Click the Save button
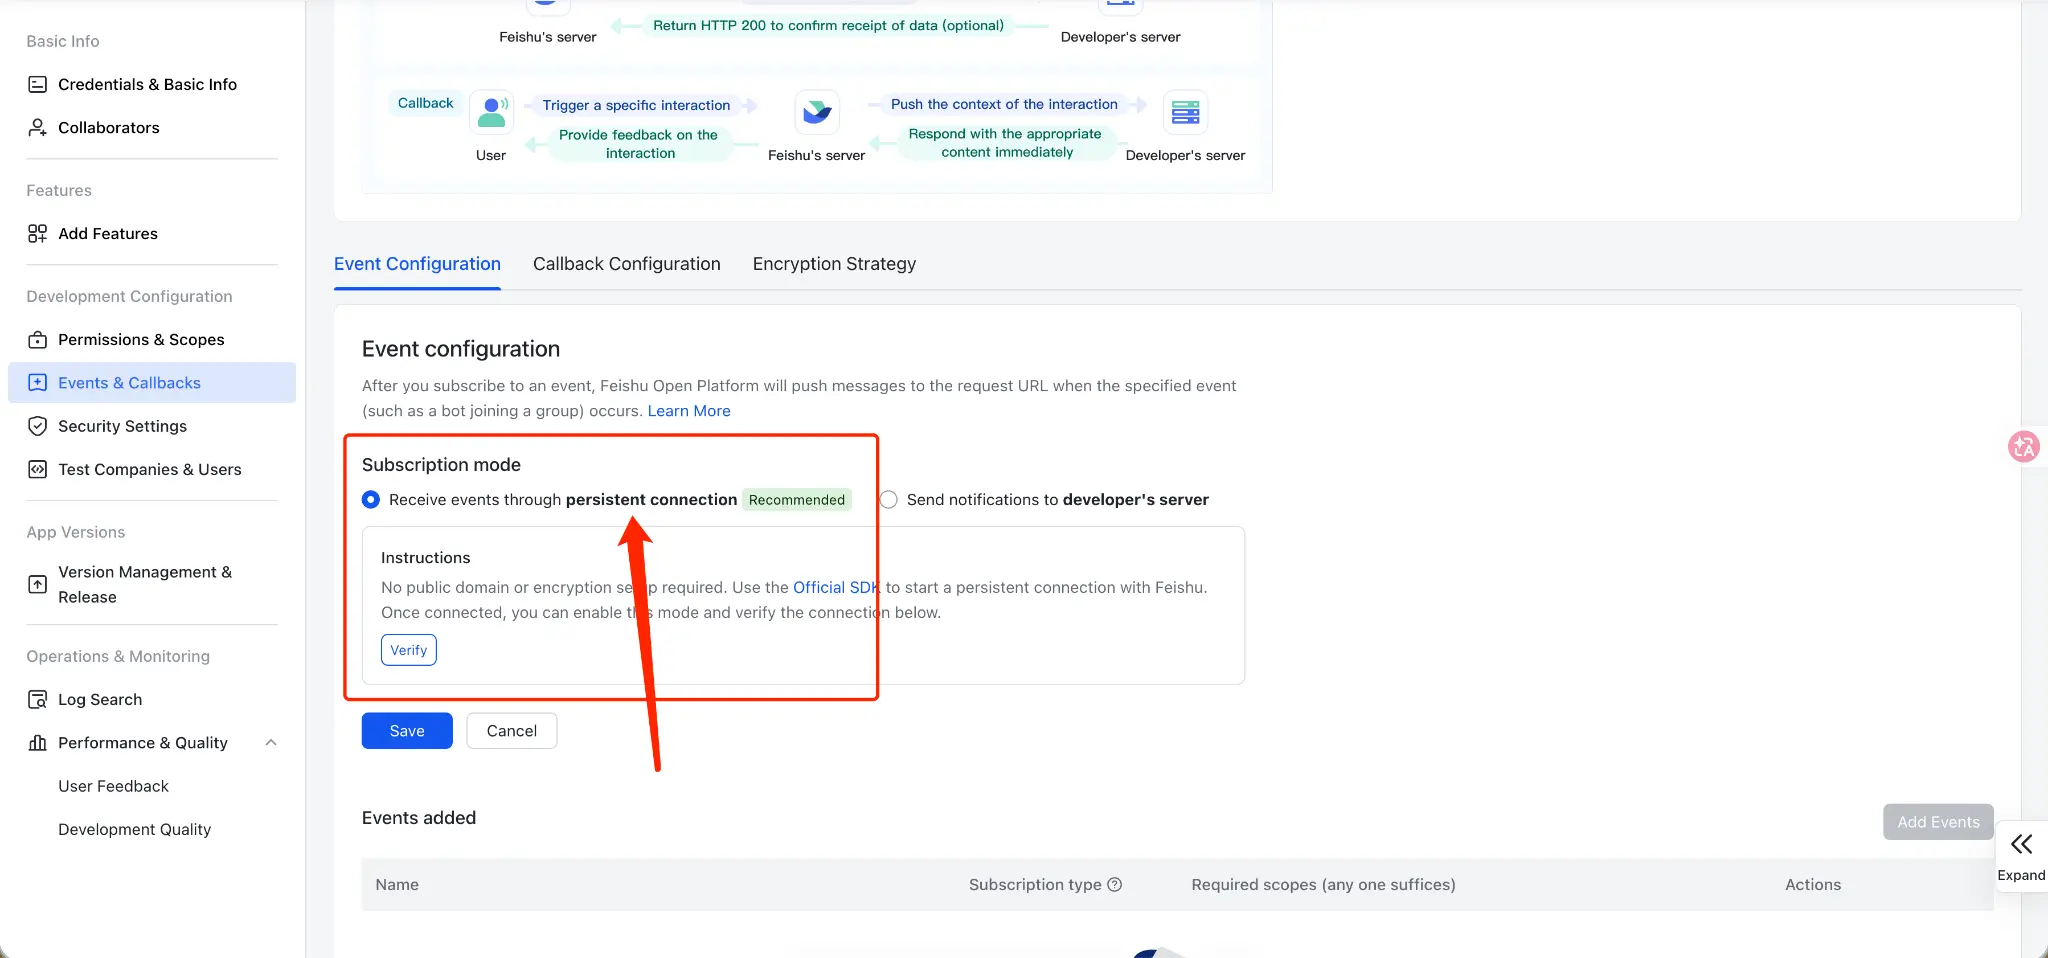 pos(407,730)
